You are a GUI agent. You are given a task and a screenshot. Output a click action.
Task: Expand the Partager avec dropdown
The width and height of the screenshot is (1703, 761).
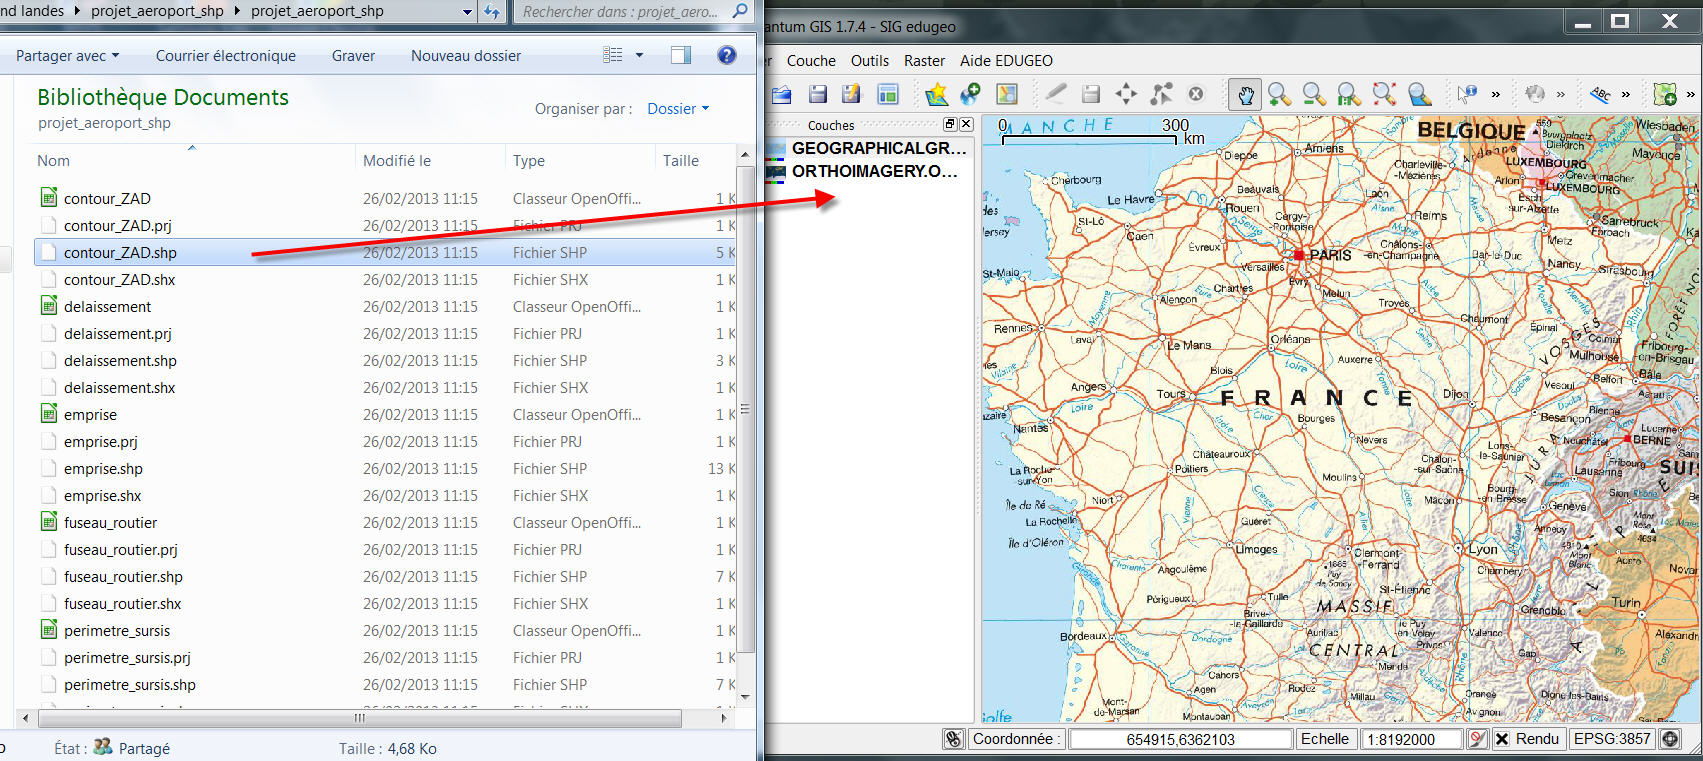[67, 56]
